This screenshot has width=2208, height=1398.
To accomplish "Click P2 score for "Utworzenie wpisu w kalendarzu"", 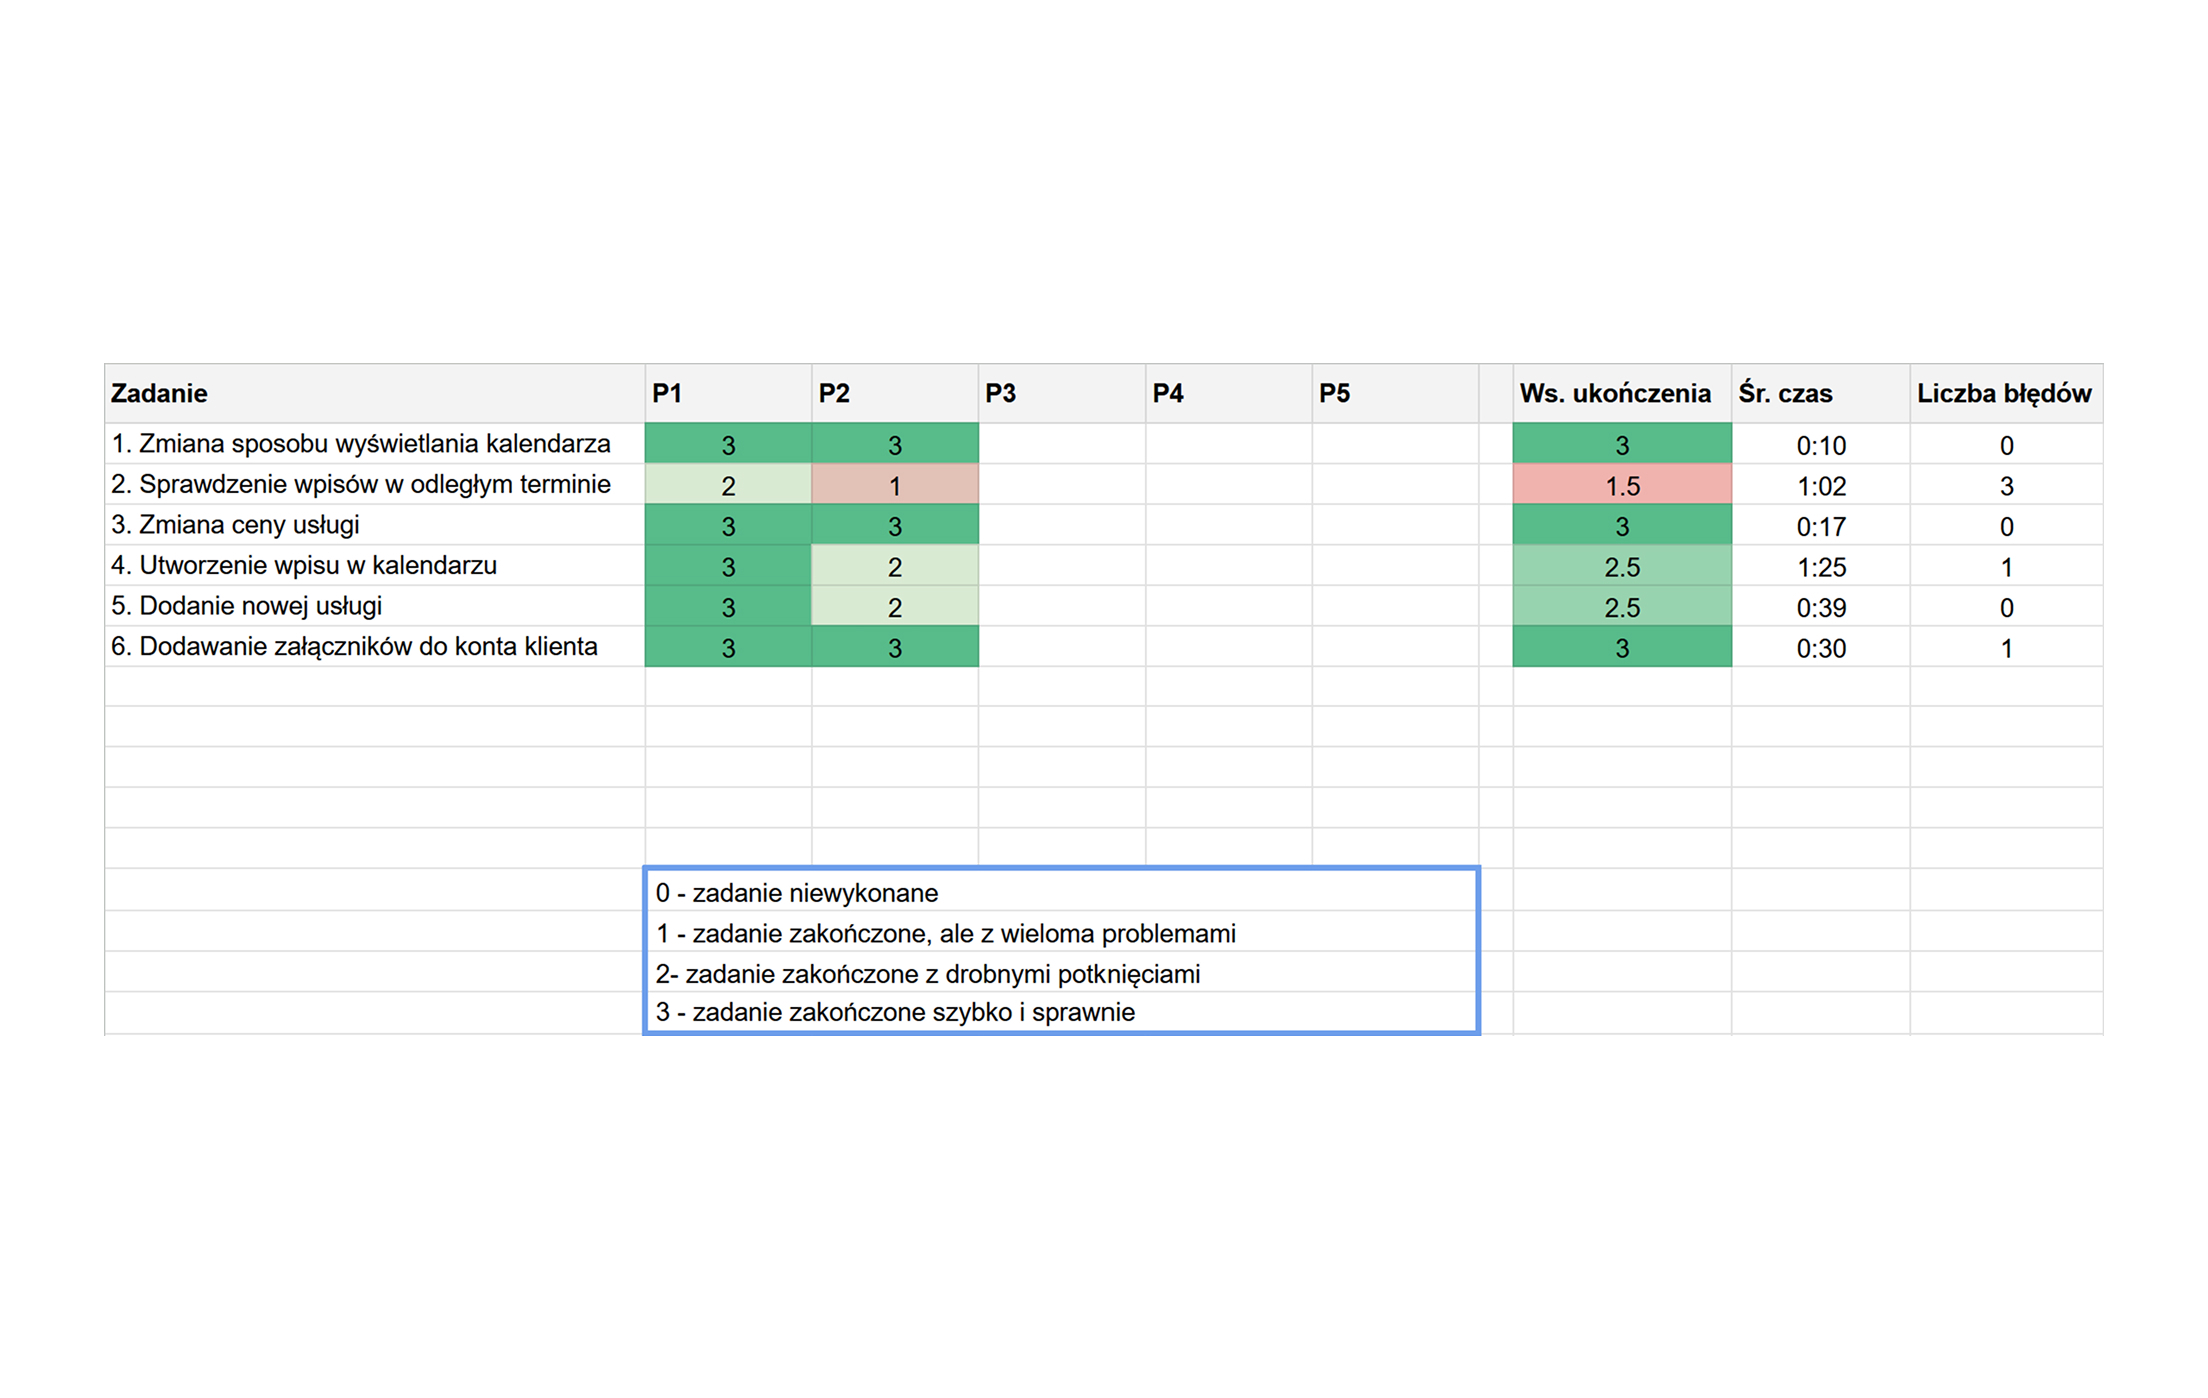I will coord(894,567).
